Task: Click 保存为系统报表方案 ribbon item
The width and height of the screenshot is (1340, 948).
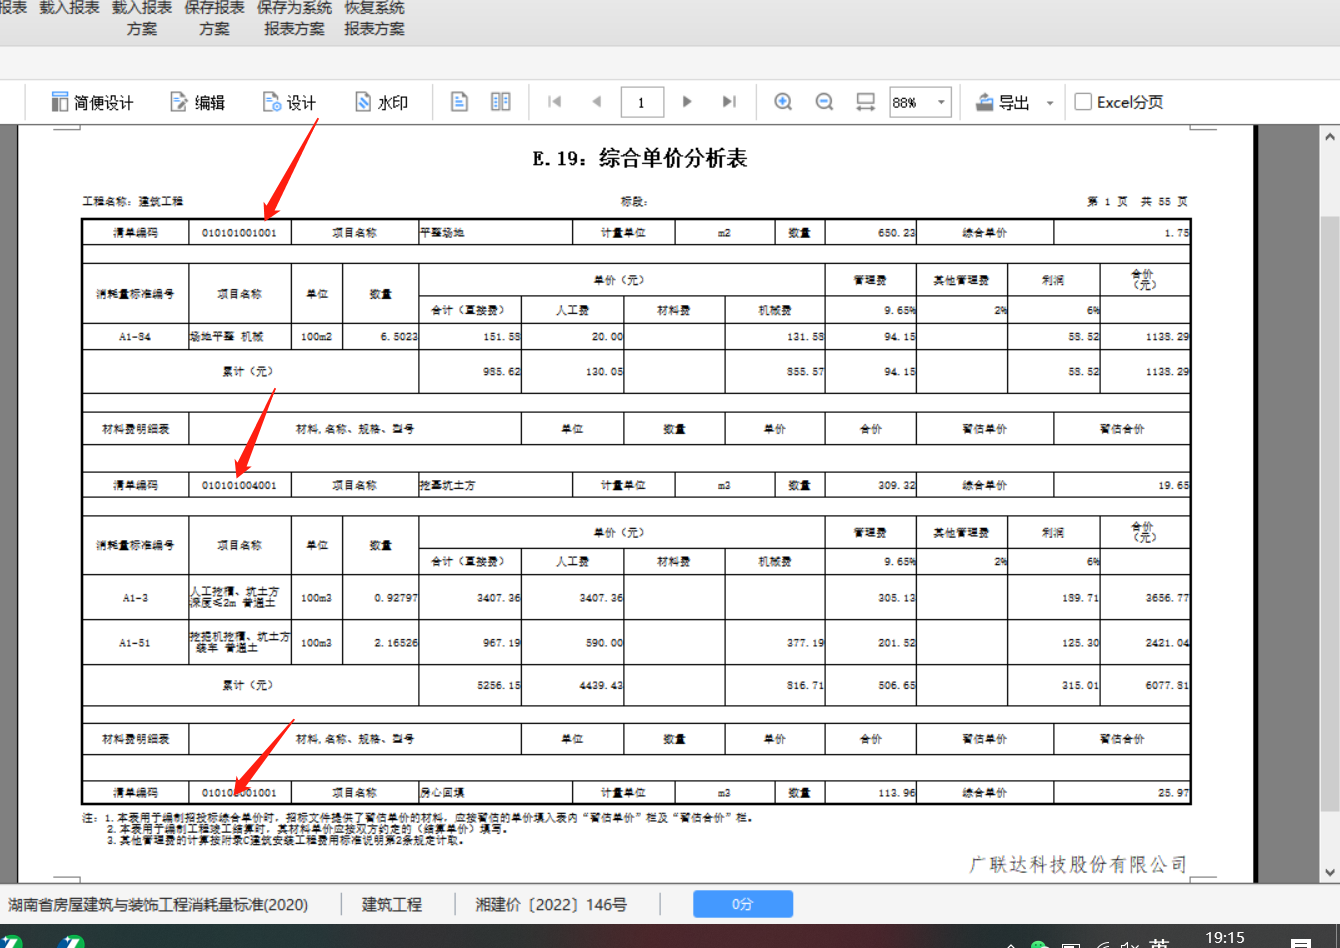Action: (294, 18)
